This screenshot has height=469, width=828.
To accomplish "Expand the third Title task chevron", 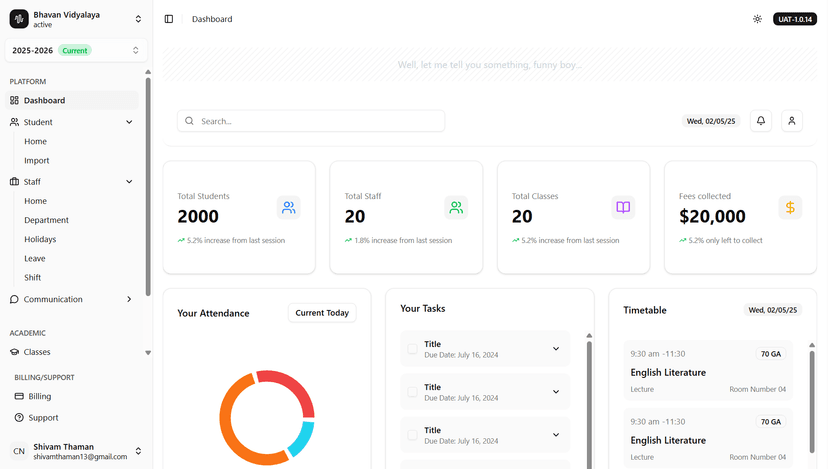I will point(556,435).
